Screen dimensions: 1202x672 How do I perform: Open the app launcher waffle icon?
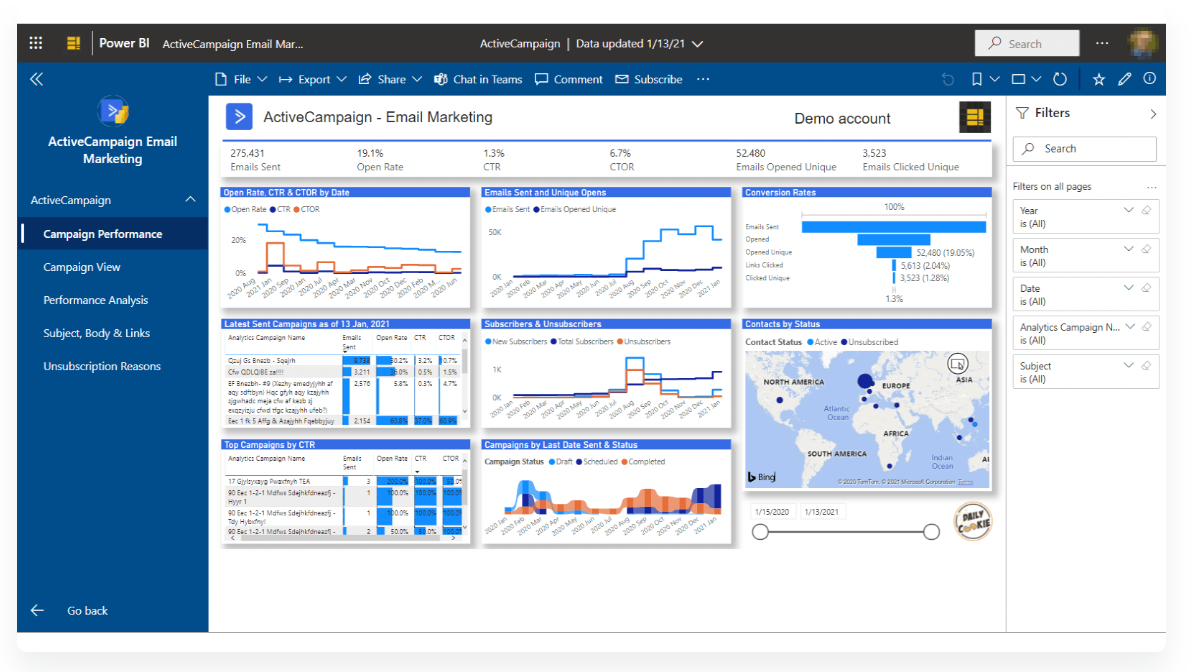tap(36, 43)
